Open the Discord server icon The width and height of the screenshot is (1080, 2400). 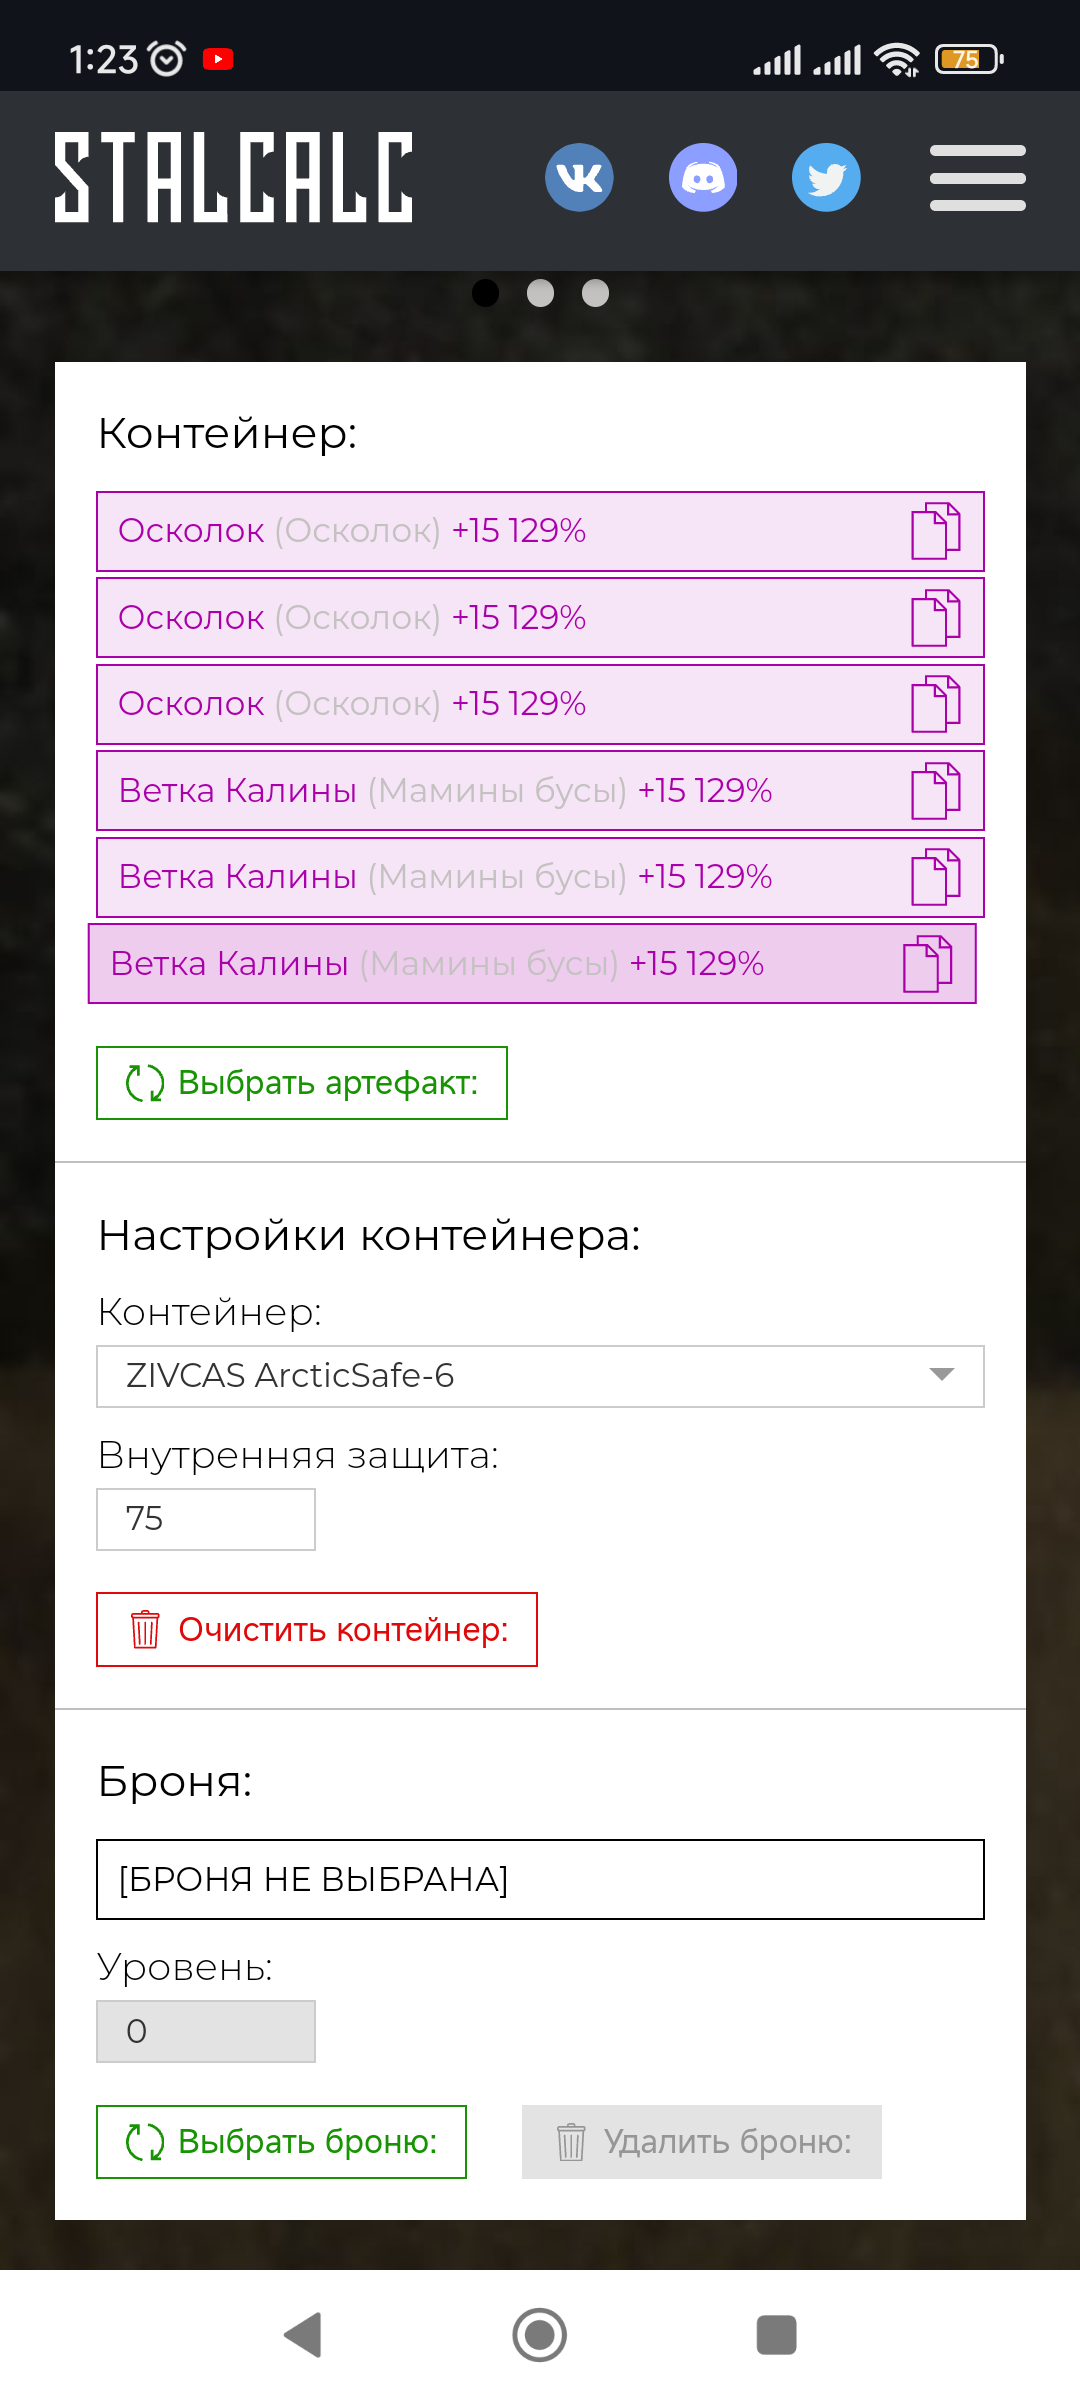point(703,177)
